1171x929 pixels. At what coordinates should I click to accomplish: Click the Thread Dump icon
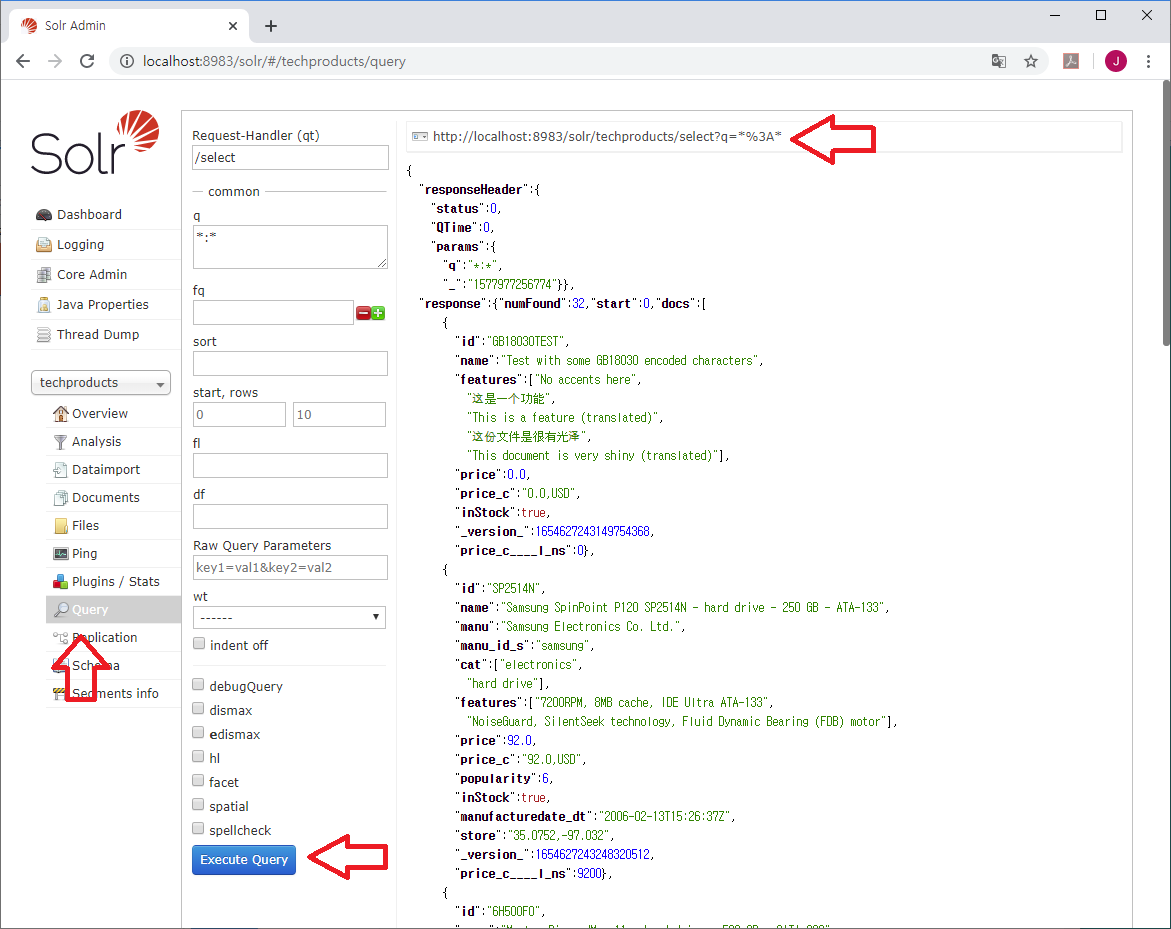coord(44,335)
